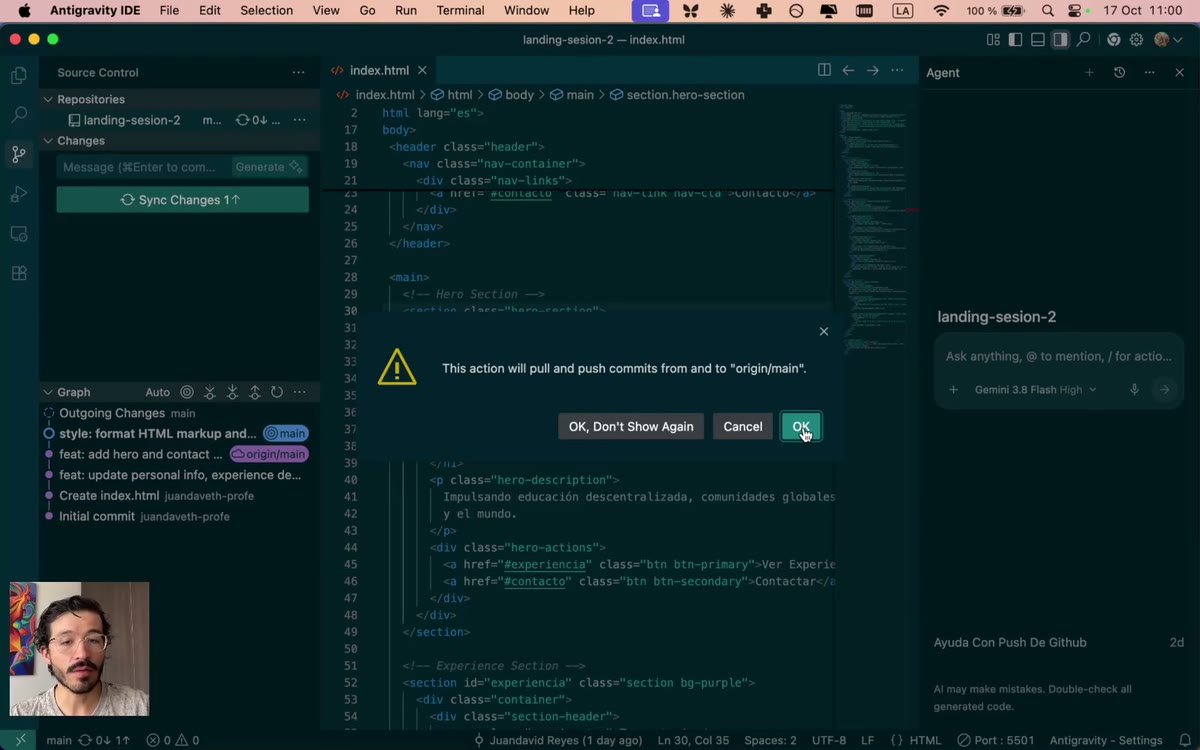Open Agent conversation history
This screenshot has width=1200, height=750.
coord(1119,72)
